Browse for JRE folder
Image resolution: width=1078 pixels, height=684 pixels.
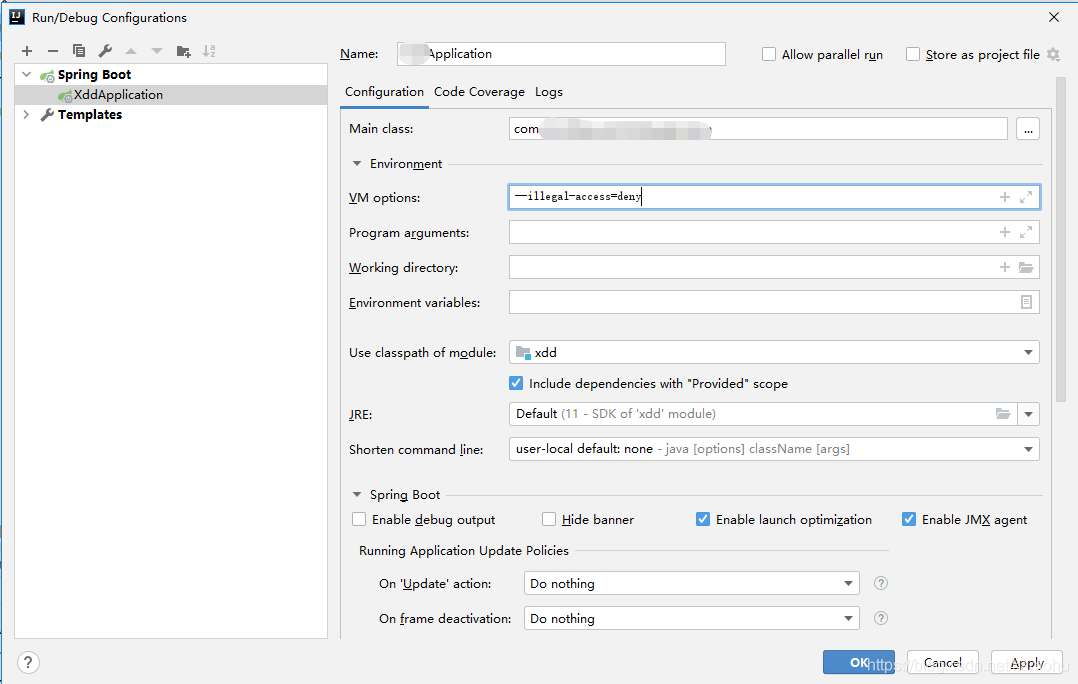coord(1003,414)
